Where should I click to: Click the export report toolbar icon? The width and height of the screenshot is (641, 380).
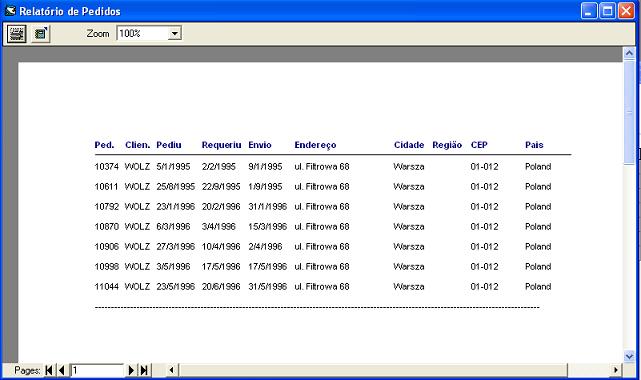[x=40, y=34]
